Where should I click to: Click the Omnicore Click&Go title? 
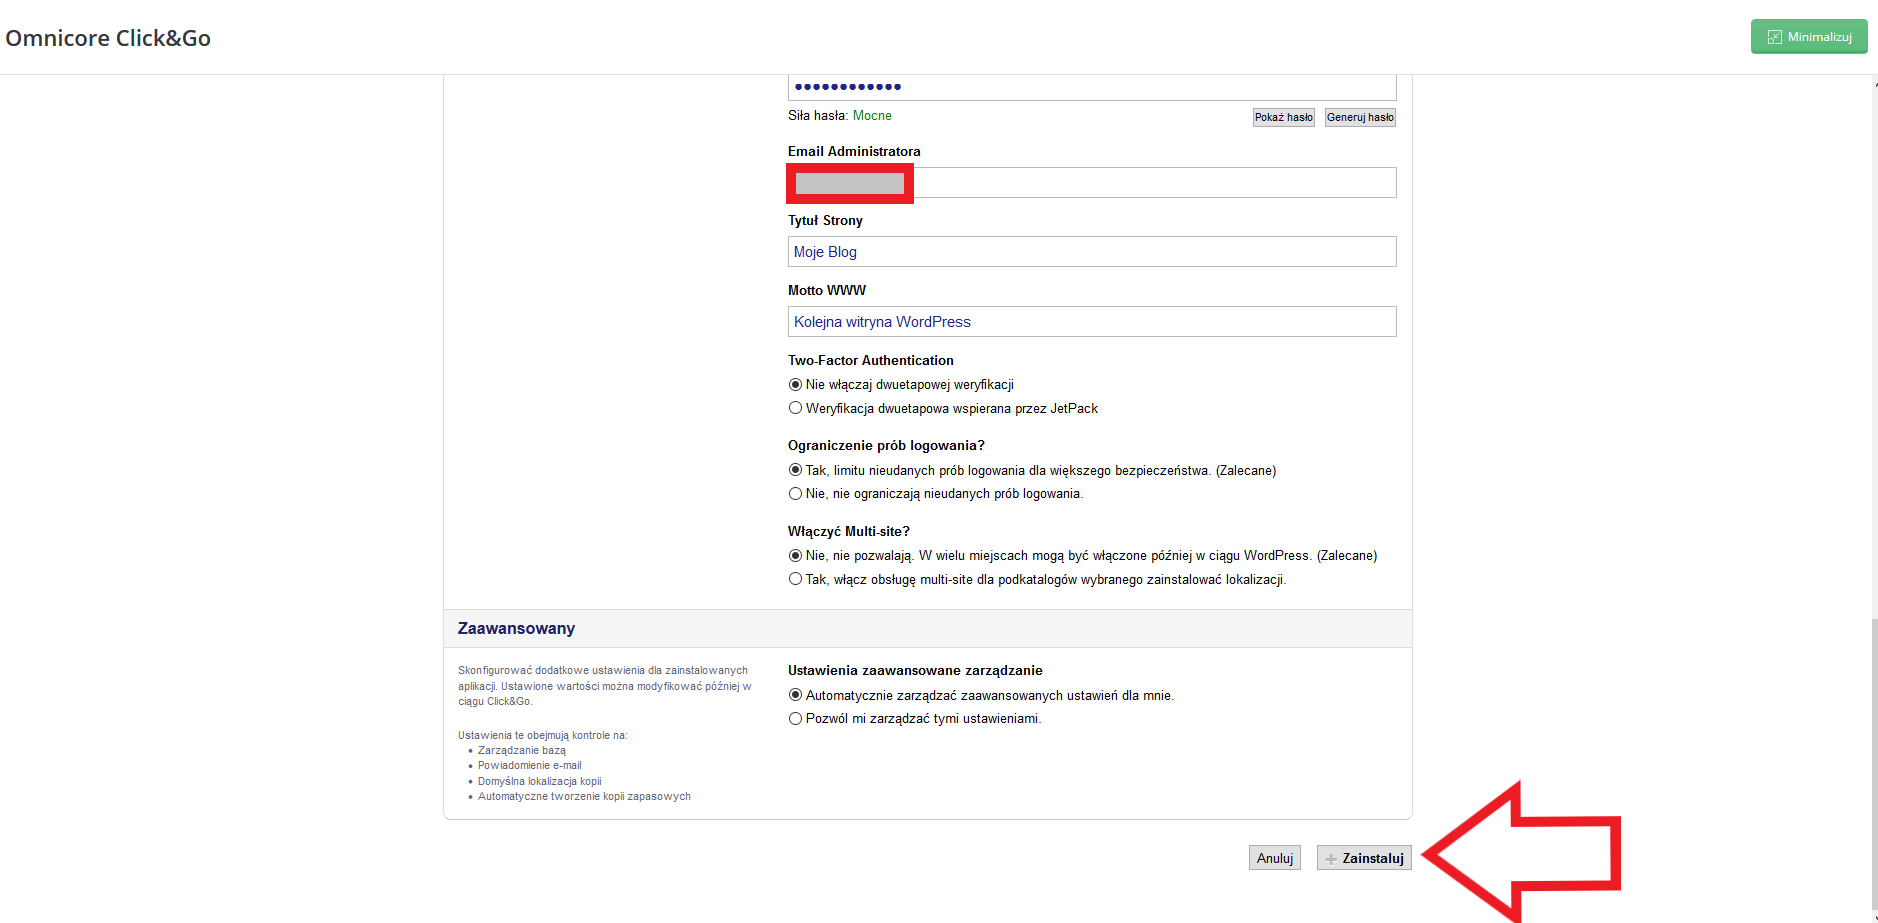tap(108, 38)
